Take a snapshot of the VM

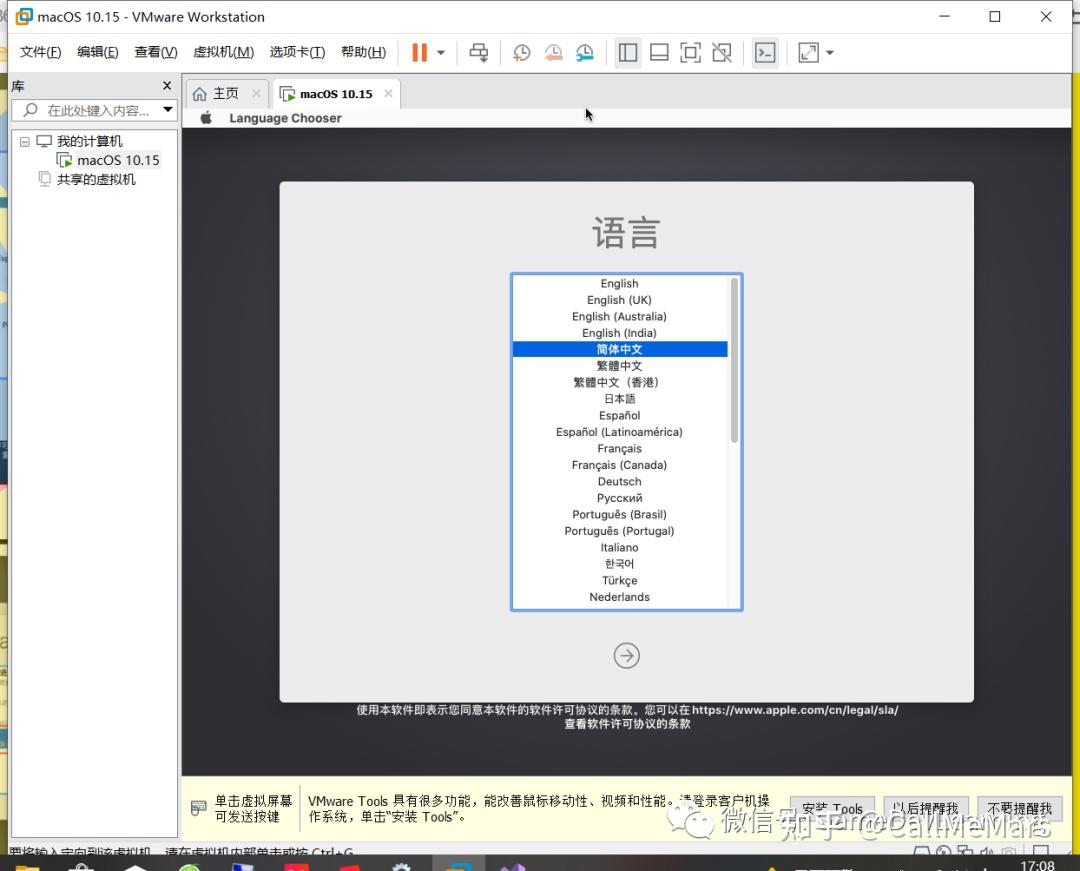tap(521, 52)
